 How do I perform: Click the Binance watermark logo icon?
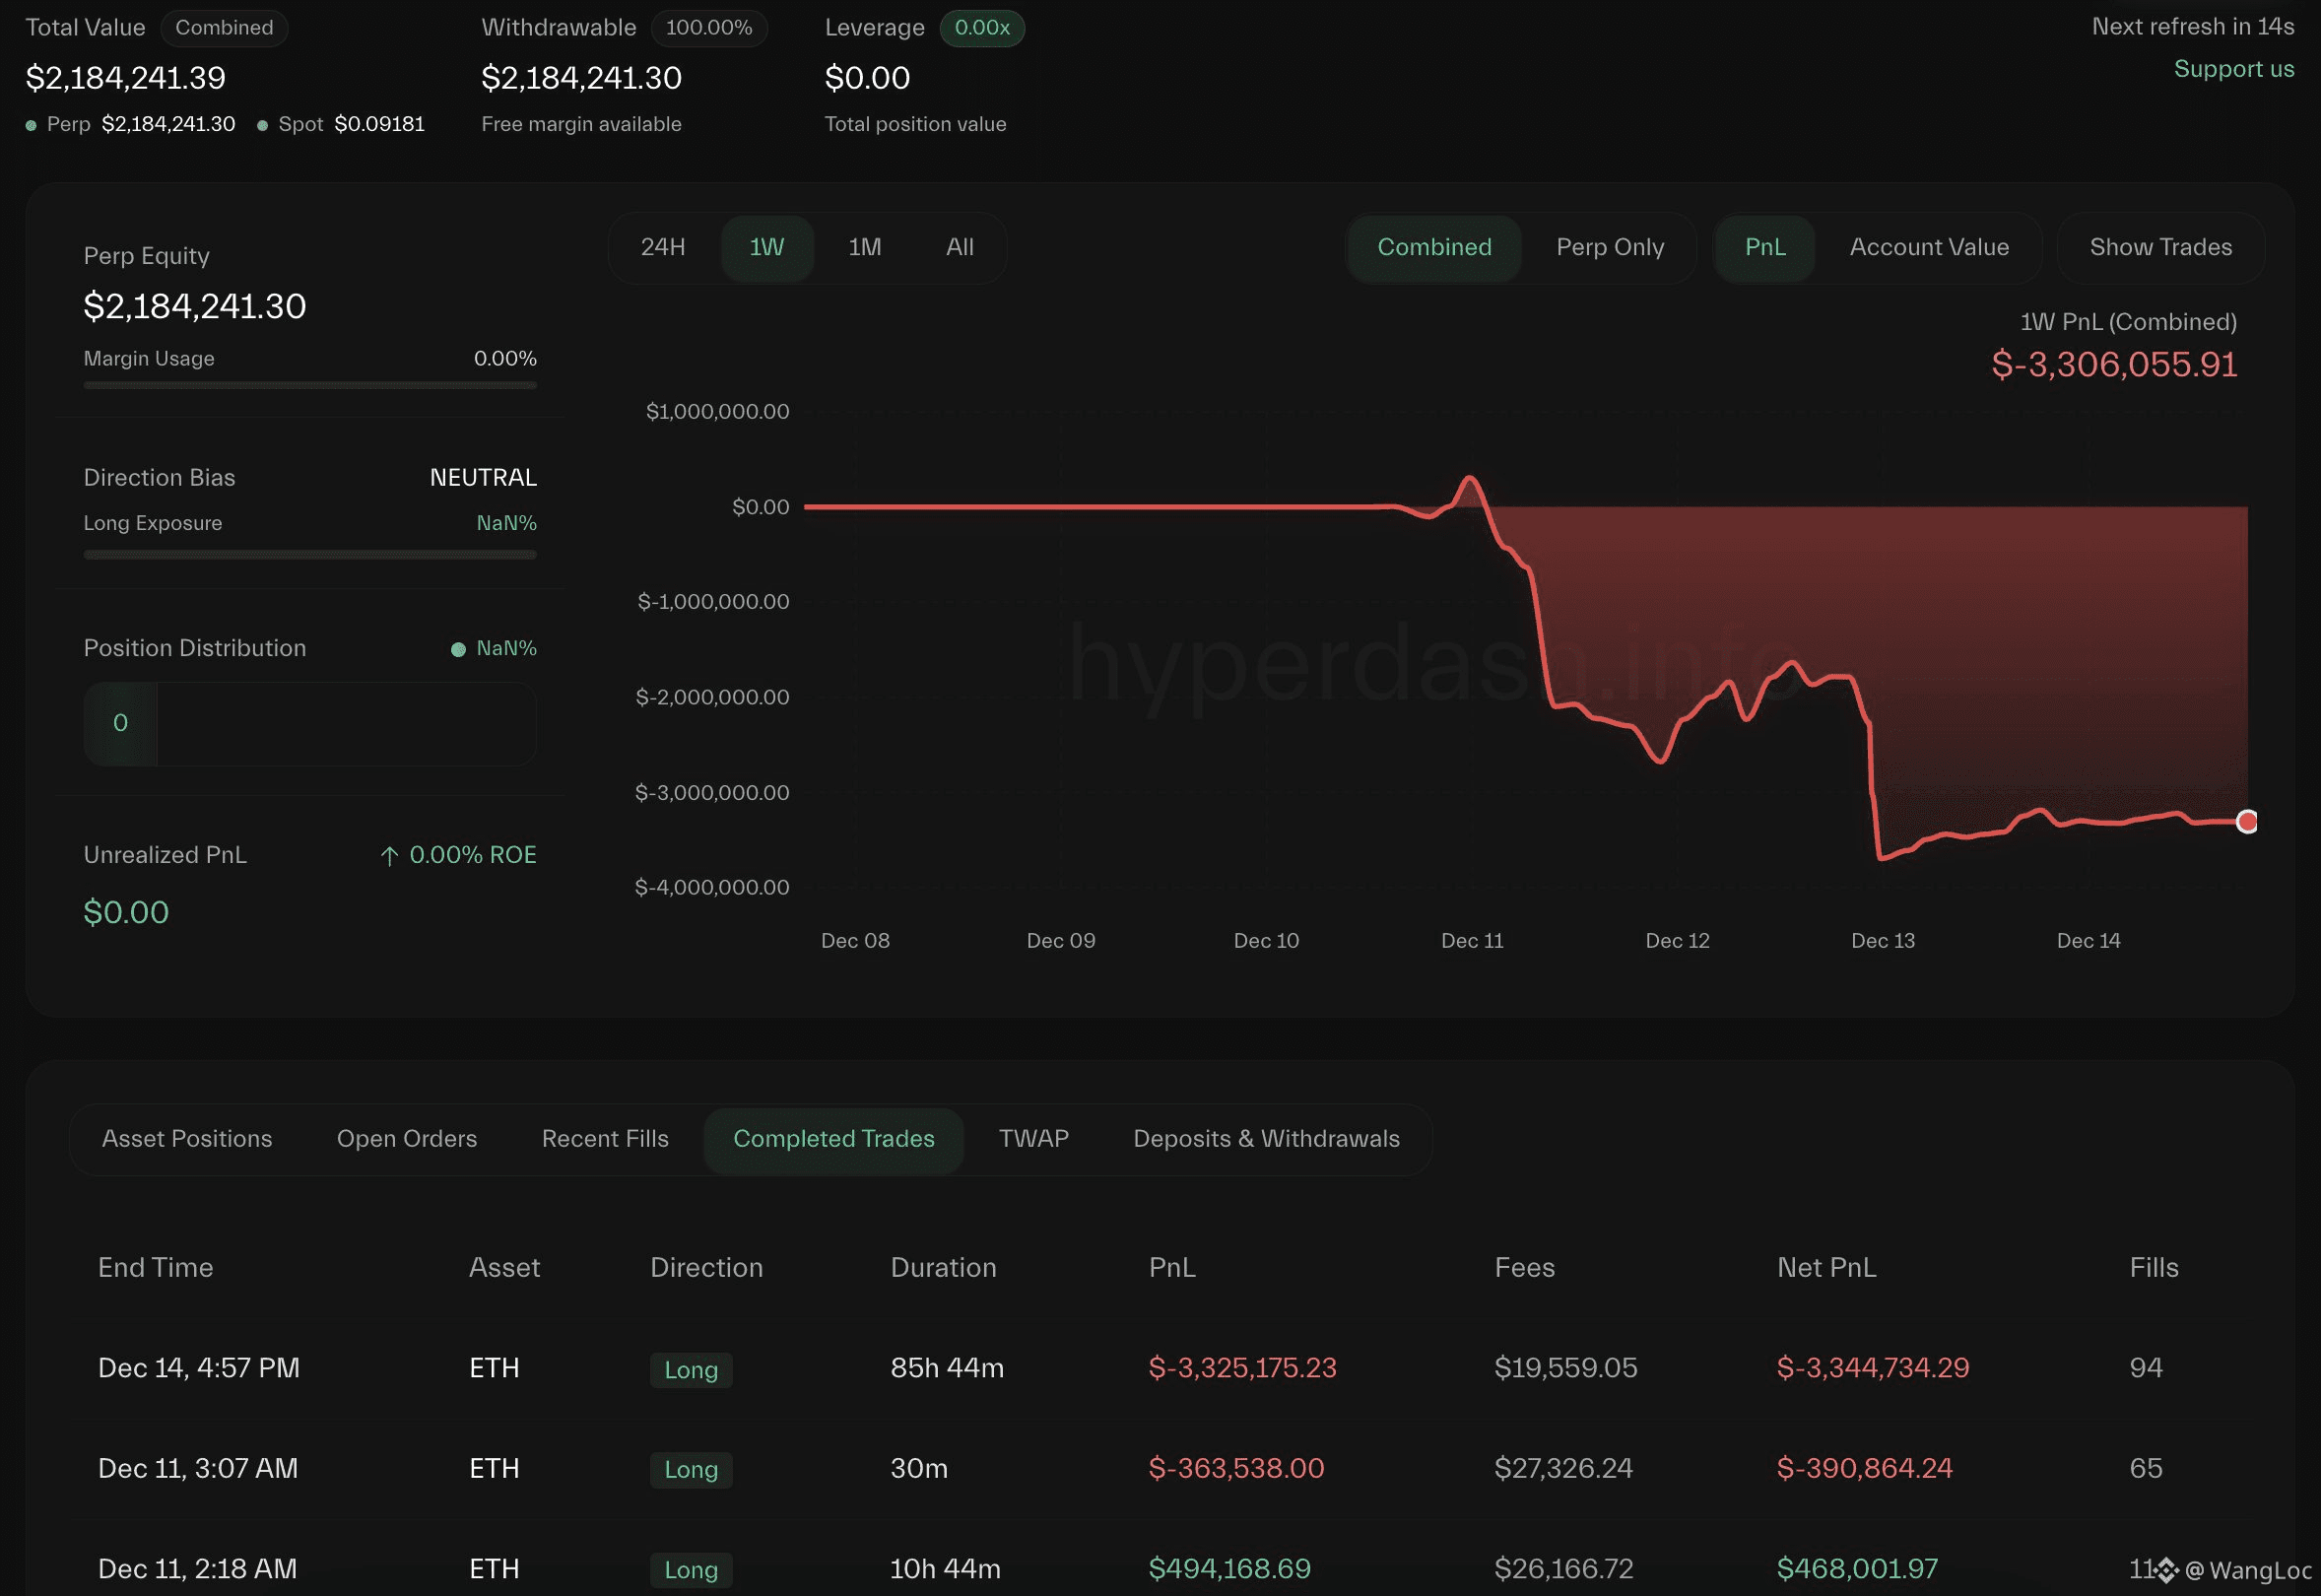coord(2166,1570)
